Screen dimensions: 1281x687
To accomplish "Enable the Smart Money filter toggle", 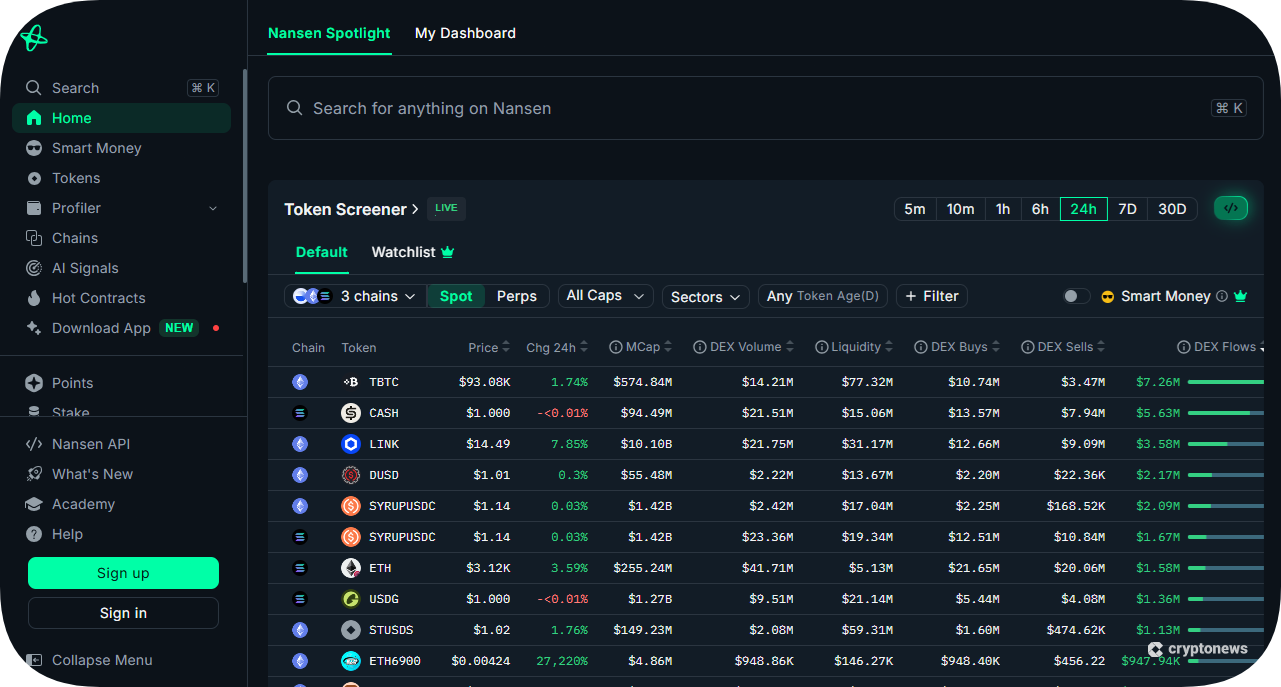I will click(x=1074, y=296).
